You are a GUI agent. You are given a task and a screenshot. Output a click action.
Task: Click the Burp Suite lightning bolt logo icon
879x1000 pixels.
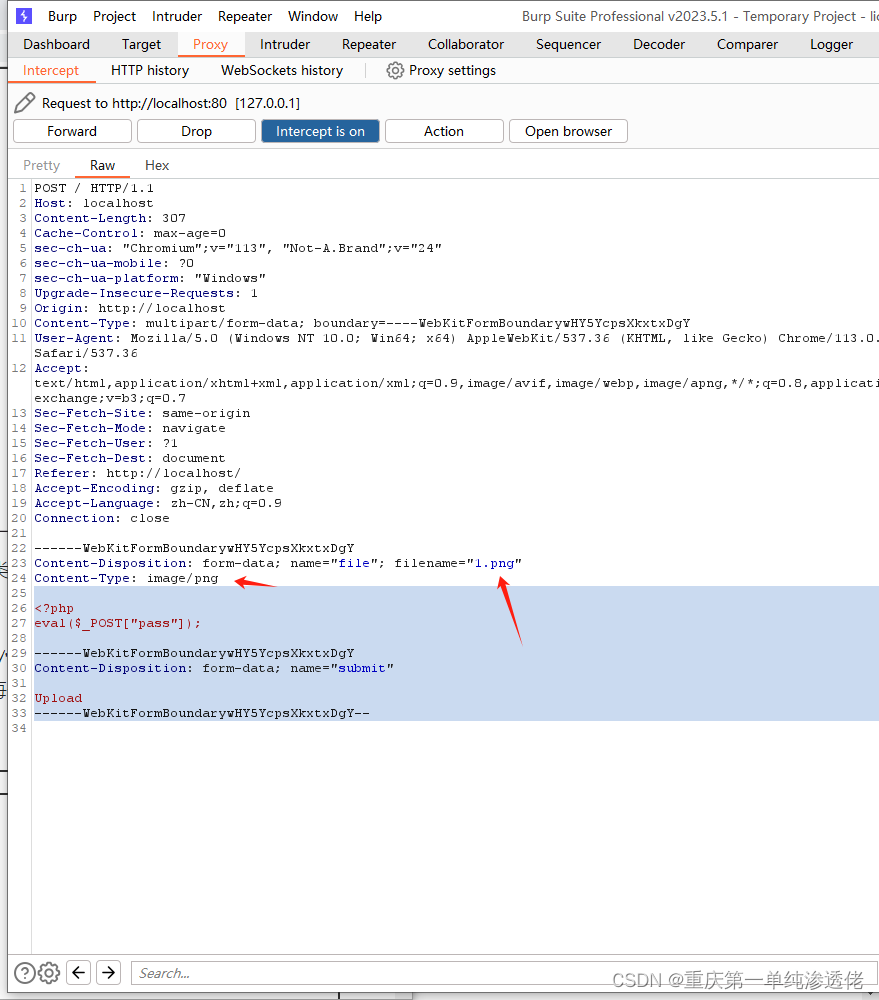22,16
